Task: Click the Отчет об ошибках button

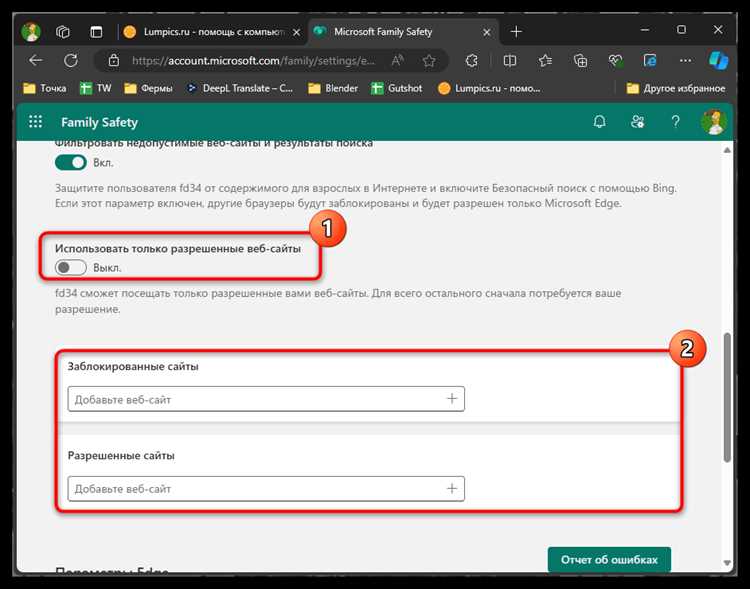Action: coord(609,559)
